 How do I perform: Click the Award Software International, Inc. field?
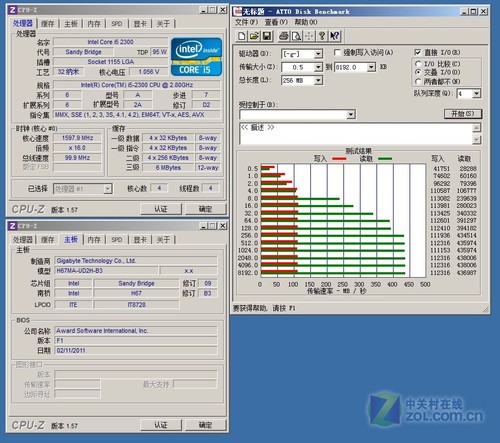pos(136,331)
